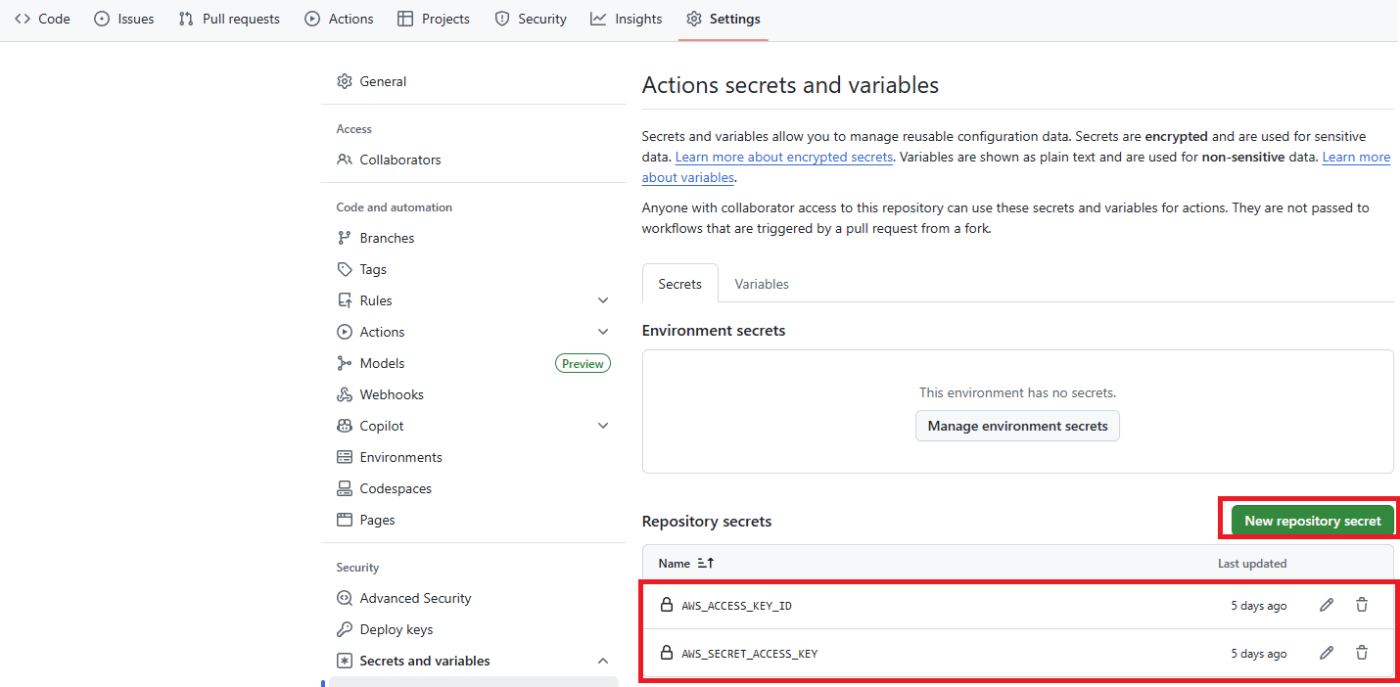Switch to the Variables tab
The height and width of the screenshot is (687, 1400).
pos(761,284)
